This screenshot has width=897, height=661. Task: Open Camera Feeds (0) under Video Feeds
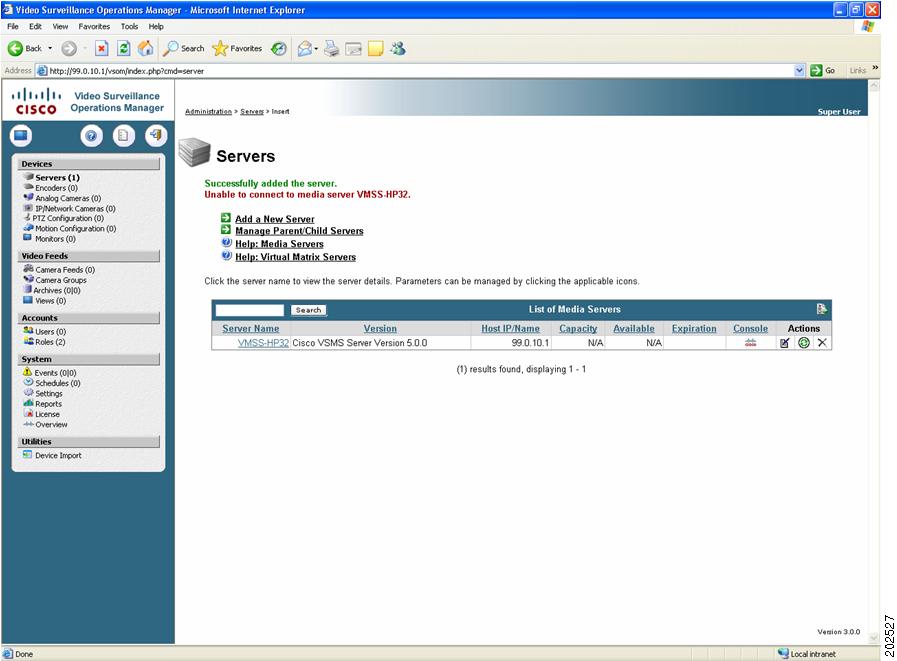pyautogui.click(x=65, y=270)
